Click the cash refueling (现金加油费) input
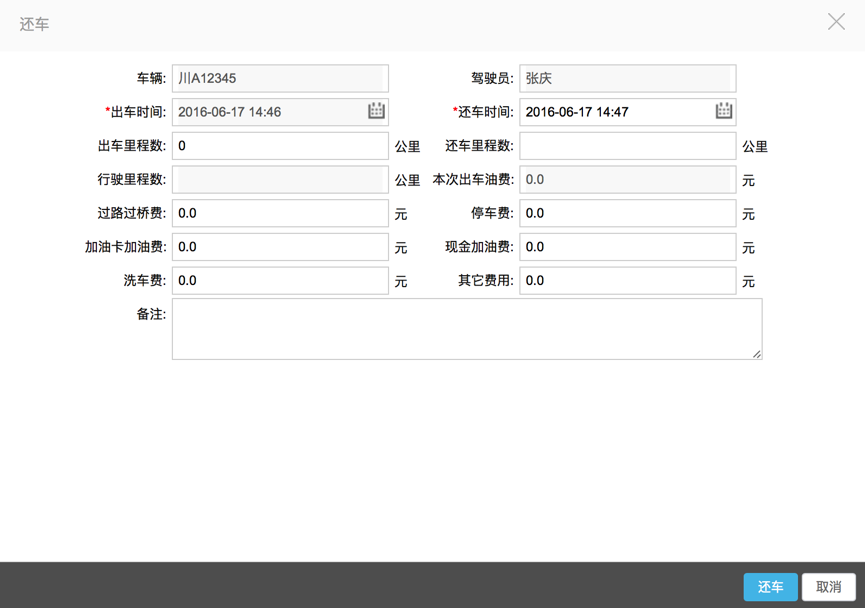 tap(627, 246)
